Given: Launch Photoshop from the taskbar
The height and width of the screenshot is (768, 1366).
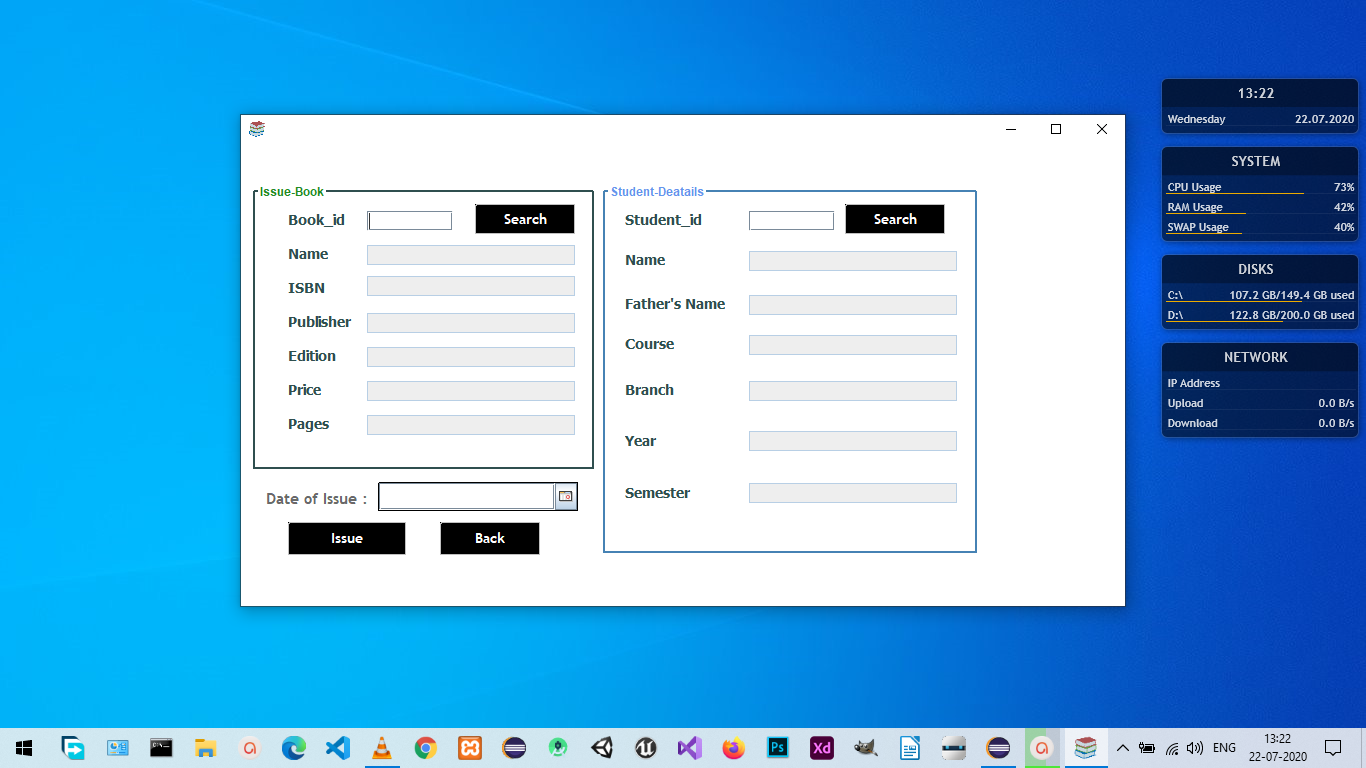Looking at the screenshot, I should (x=778, y=748).
